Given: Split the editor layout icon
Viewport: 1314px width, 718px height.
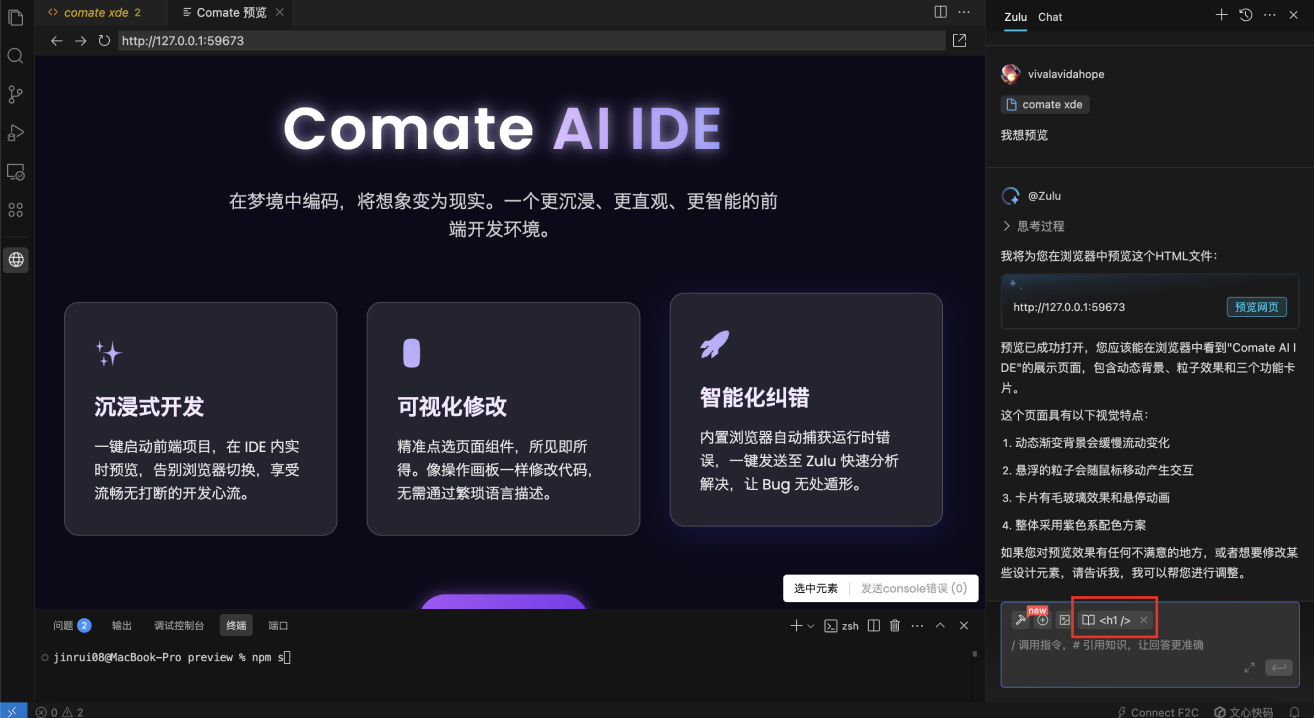Looking at the screenshot, I should (940, 12).
